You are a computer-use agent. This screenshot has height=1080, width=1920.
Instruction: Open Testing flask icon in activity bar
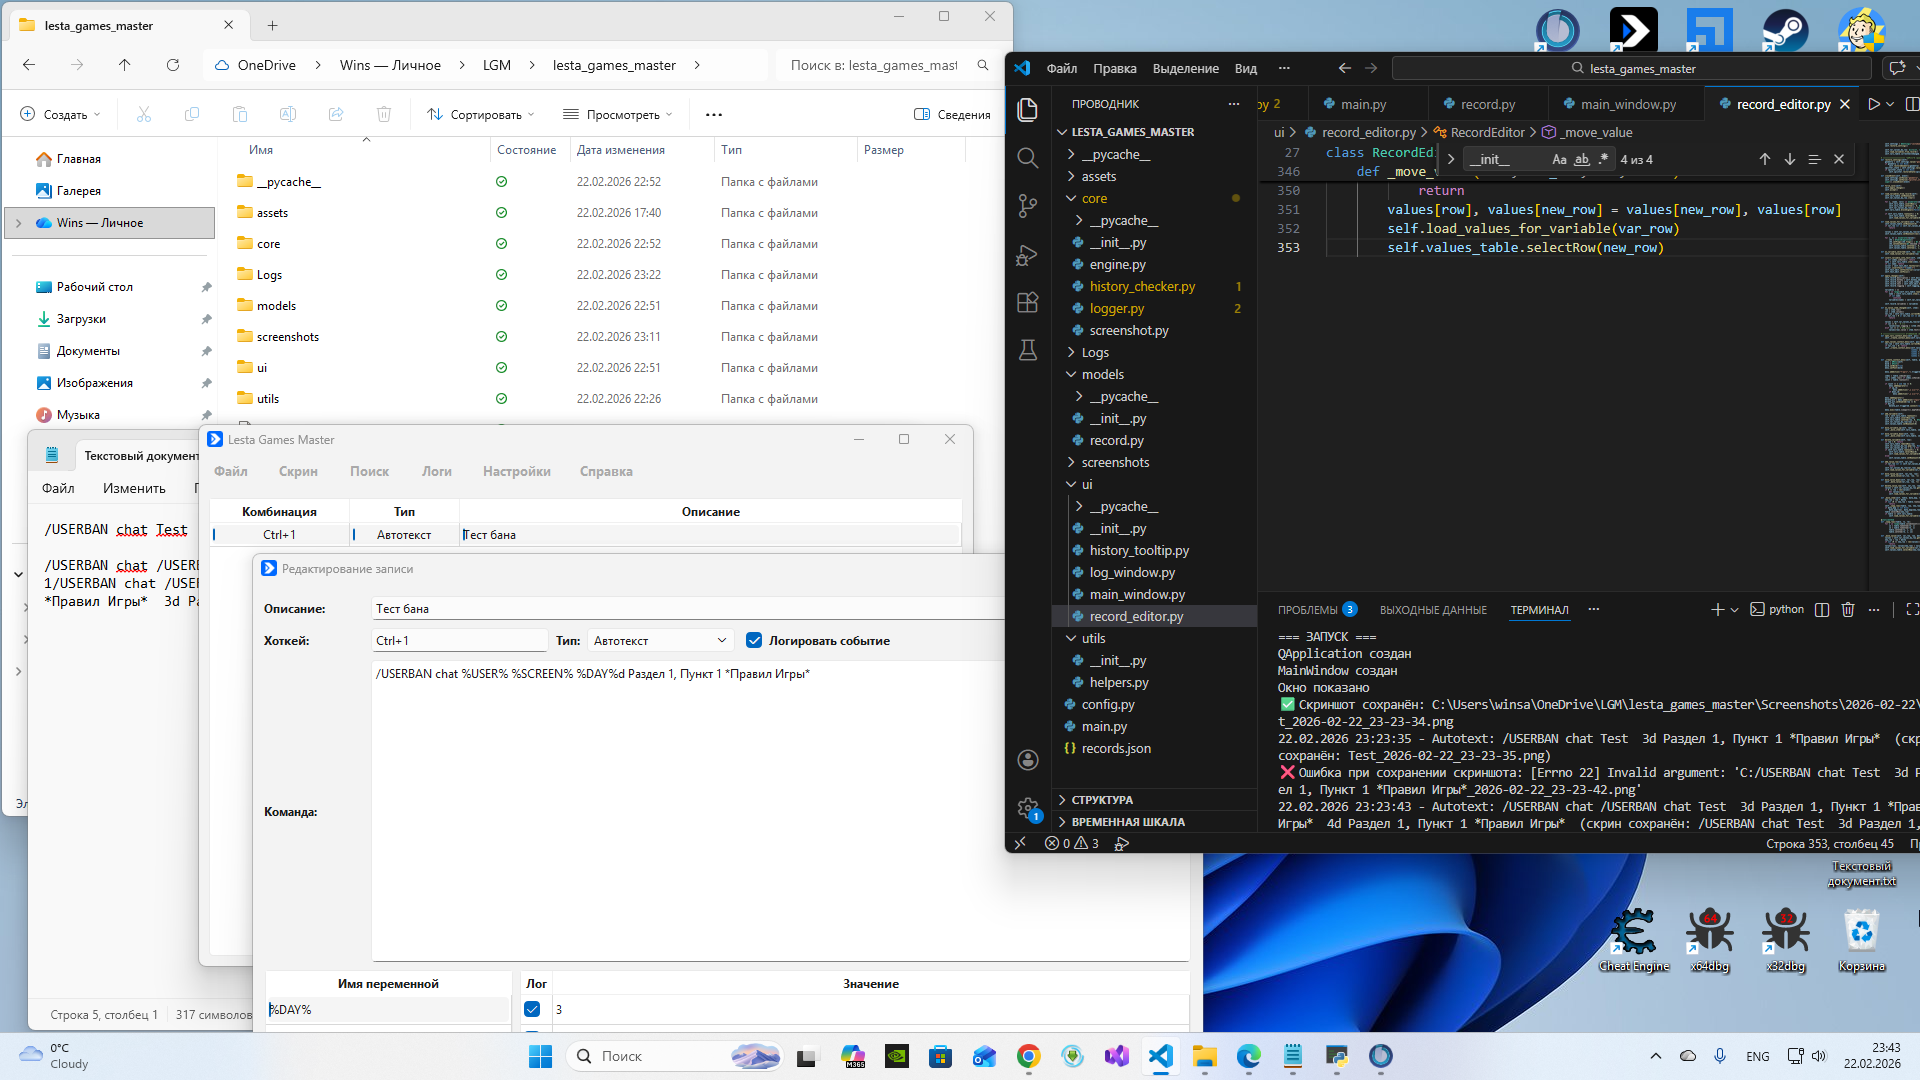1027,350
